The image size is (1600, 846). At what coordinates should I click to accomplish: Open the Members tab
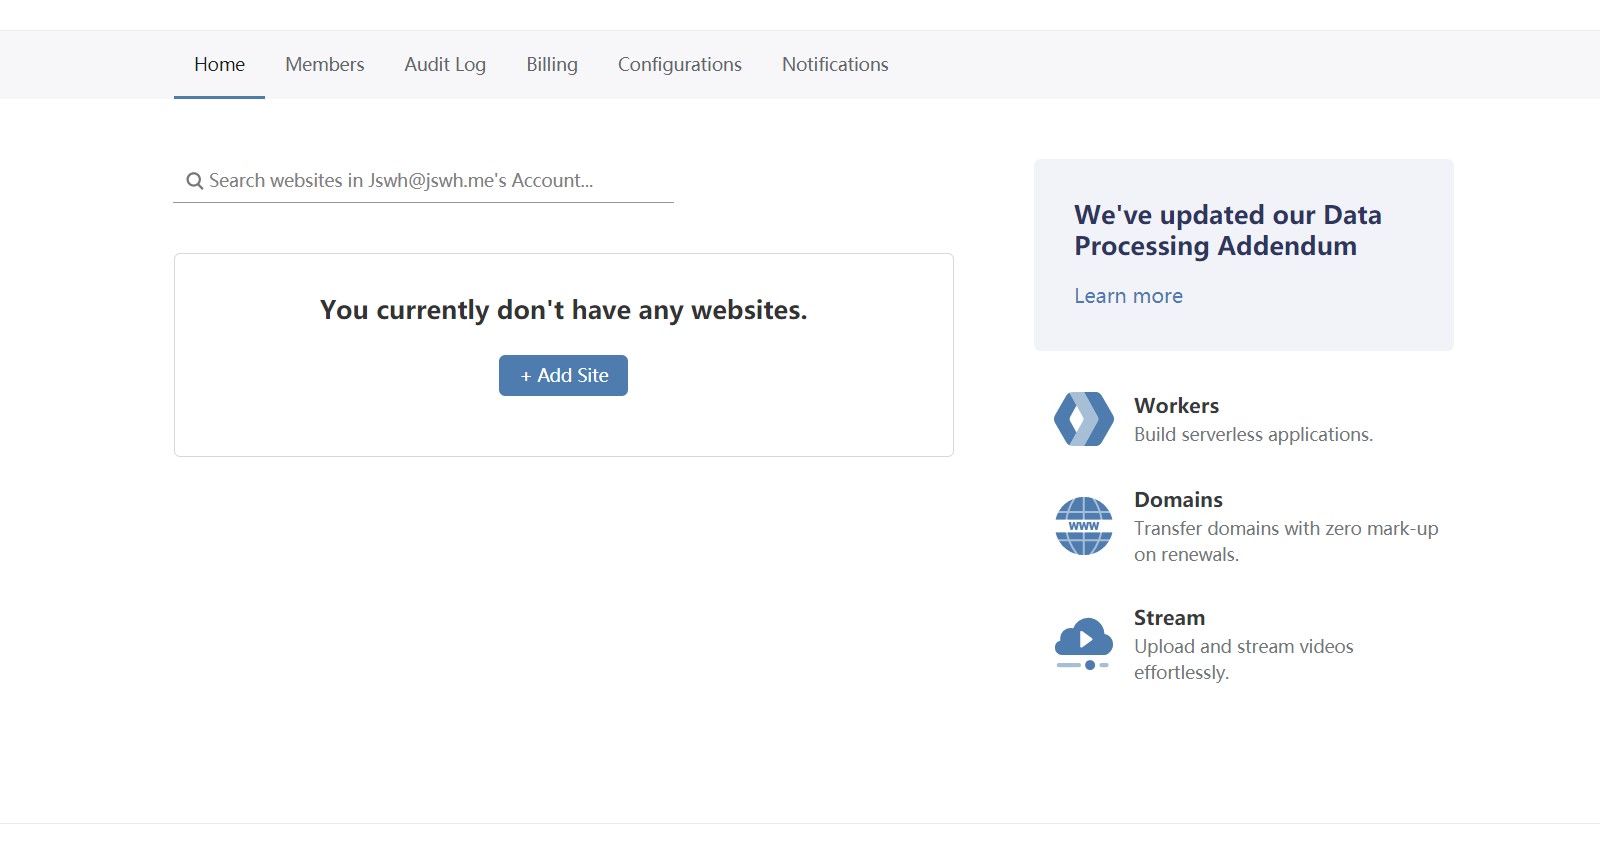pos(325,64)
